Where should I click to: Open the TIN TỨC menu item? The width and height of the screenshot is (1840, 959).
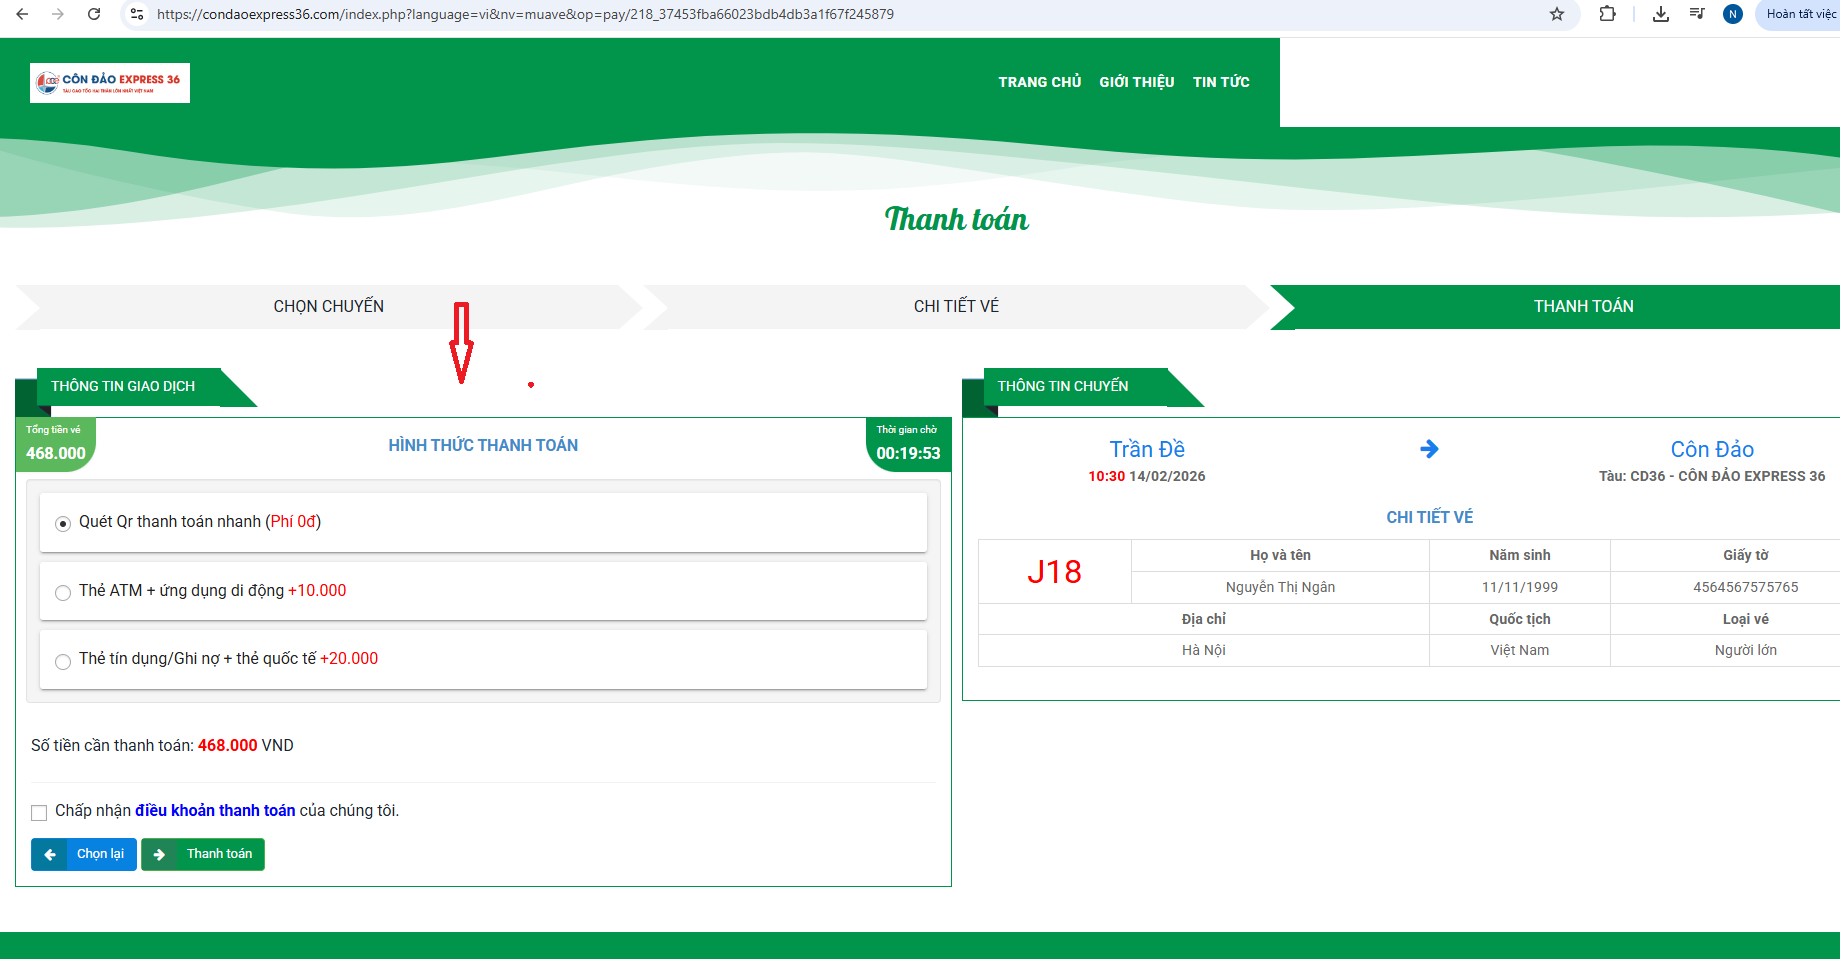(1221, 82)
